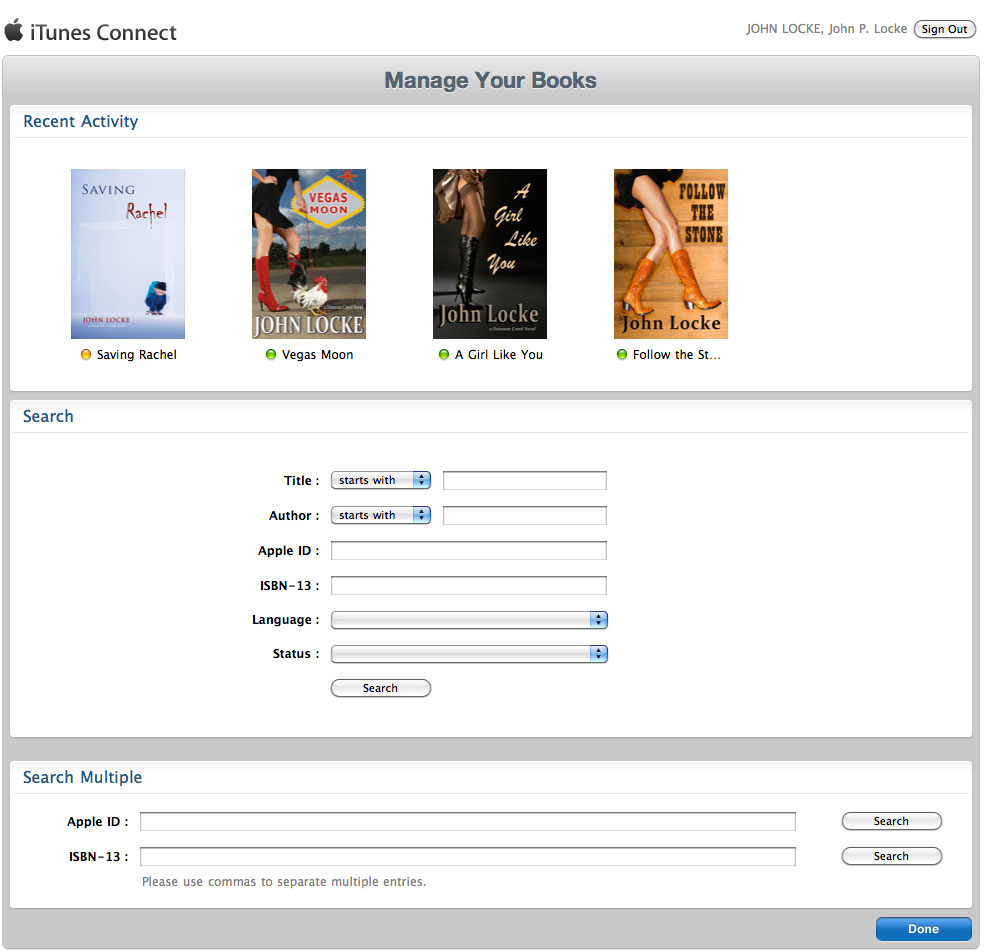Image resolution: width=984 pixels, height=951 pixels.
Task: Click the green status dot beside Vegas Moon
Action: (271, 355)
